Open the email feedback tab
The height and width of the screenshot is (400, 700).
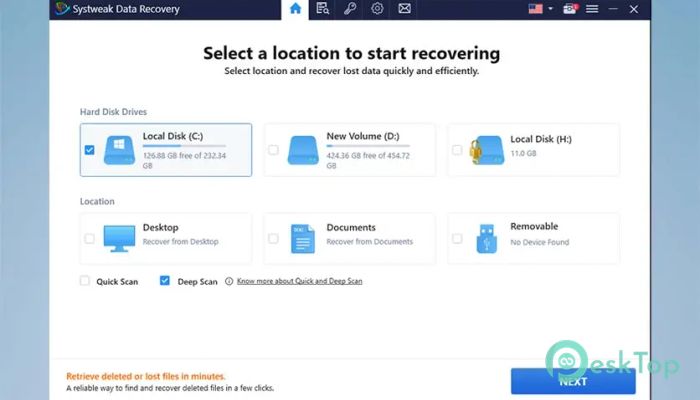tap(404, 8)
